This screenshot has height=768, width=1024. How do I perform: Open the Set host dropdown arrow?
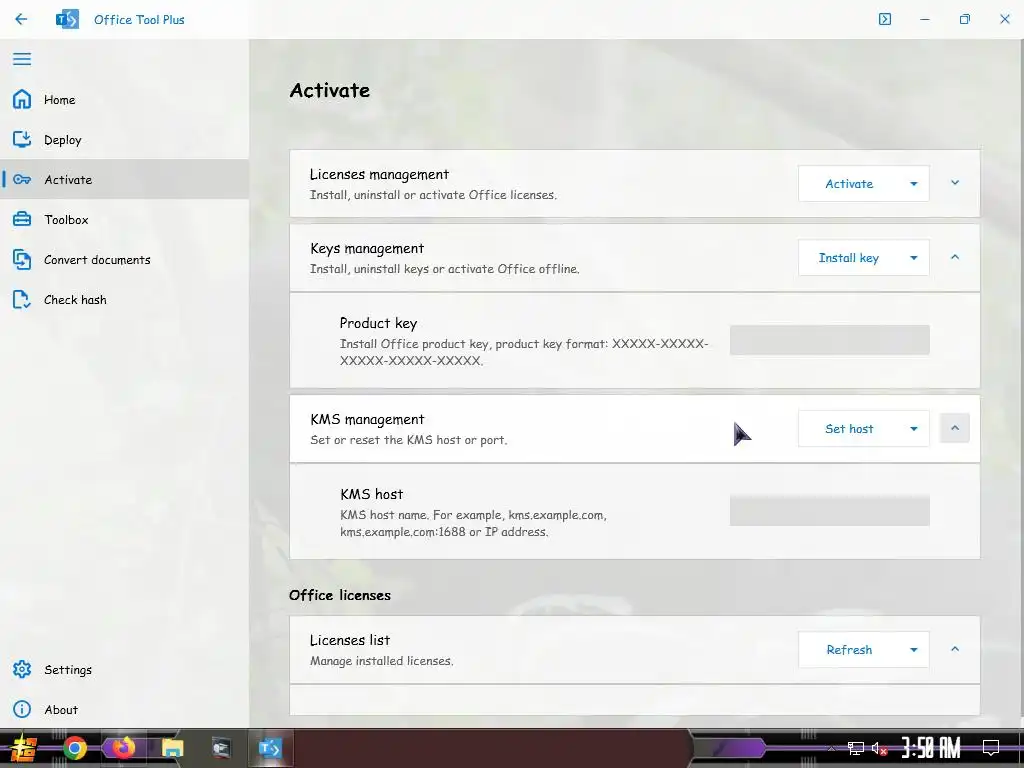click(x=914, y=429)
